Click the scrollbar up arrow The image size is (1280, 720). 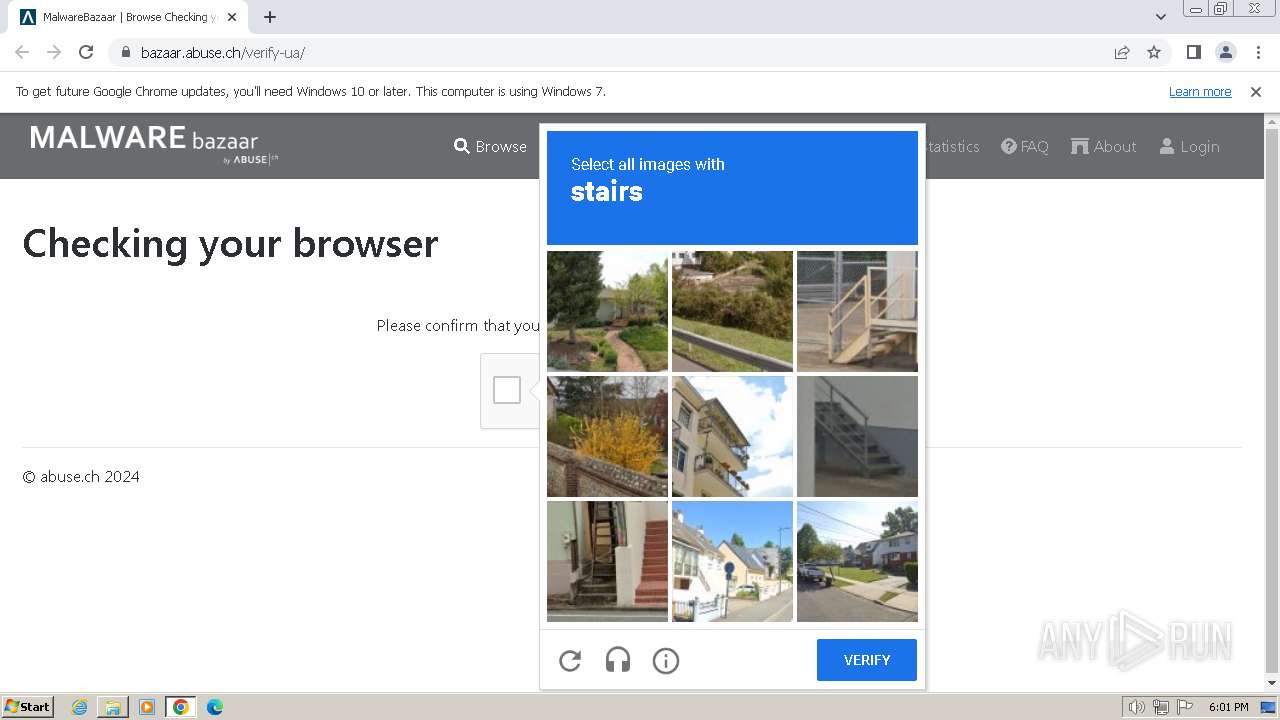(1272, 120)
